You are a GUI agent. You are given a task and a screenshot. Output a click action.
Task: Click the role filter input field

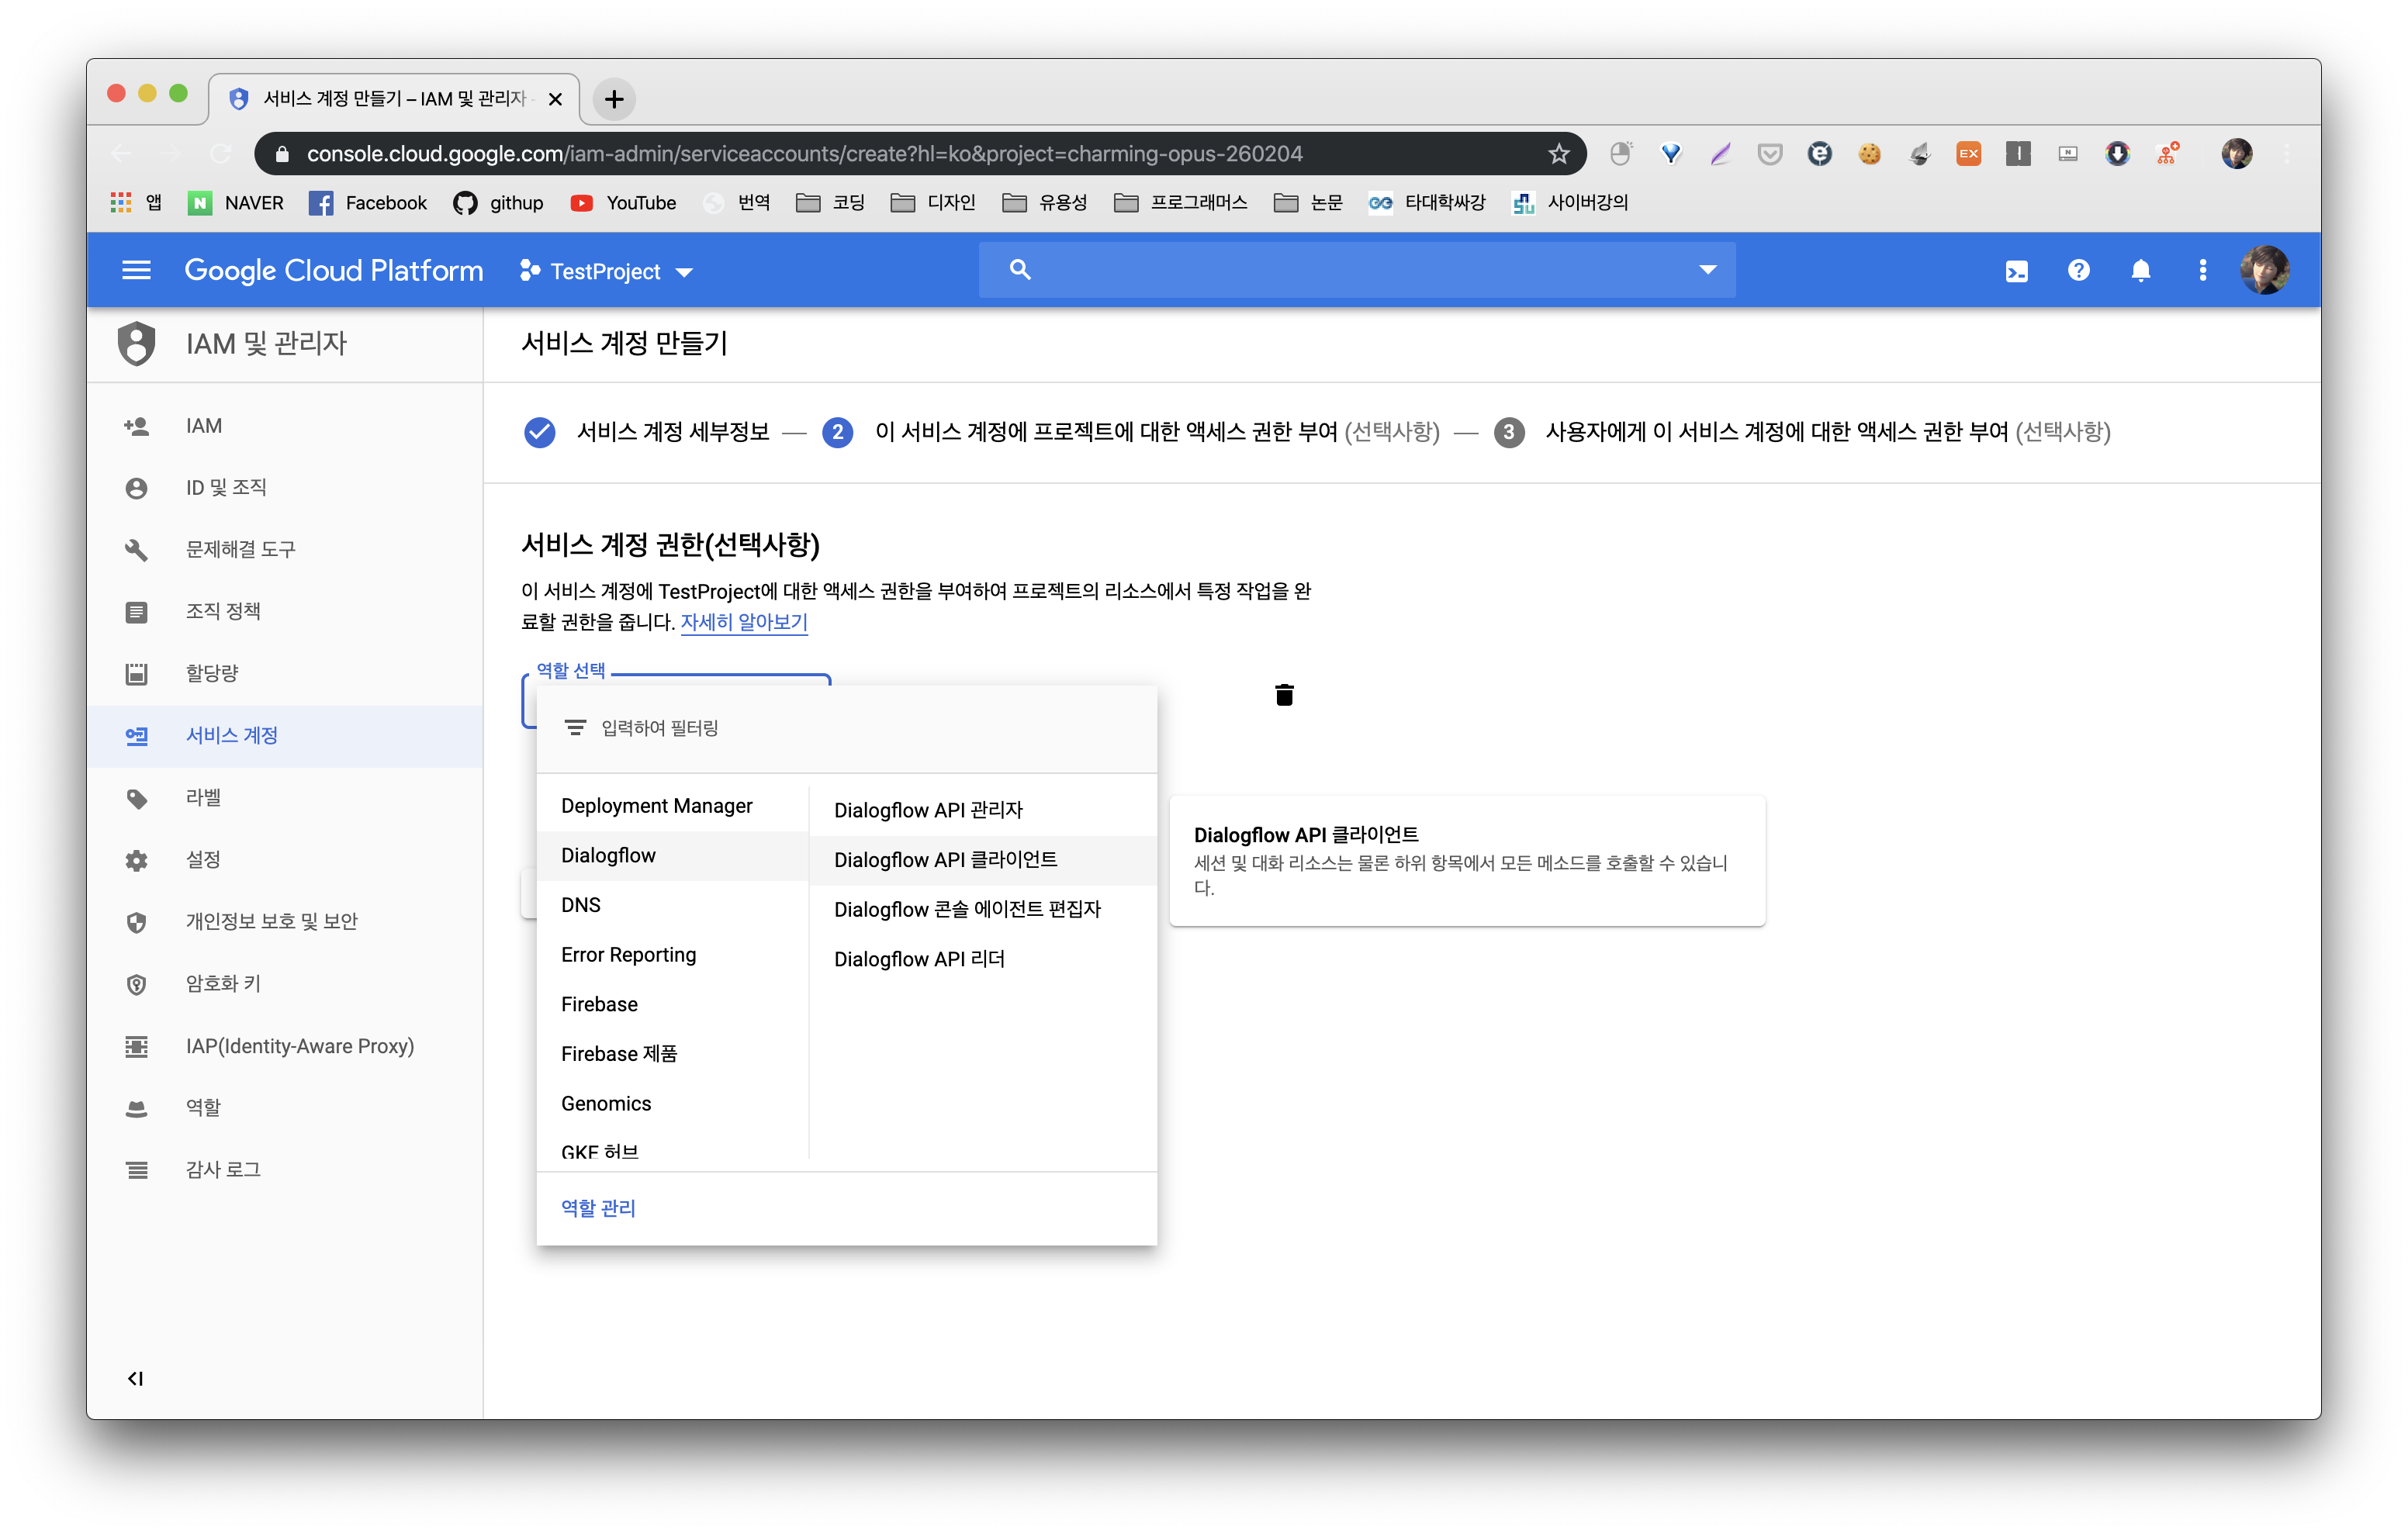pyautogui.click(x=860, y=728)
